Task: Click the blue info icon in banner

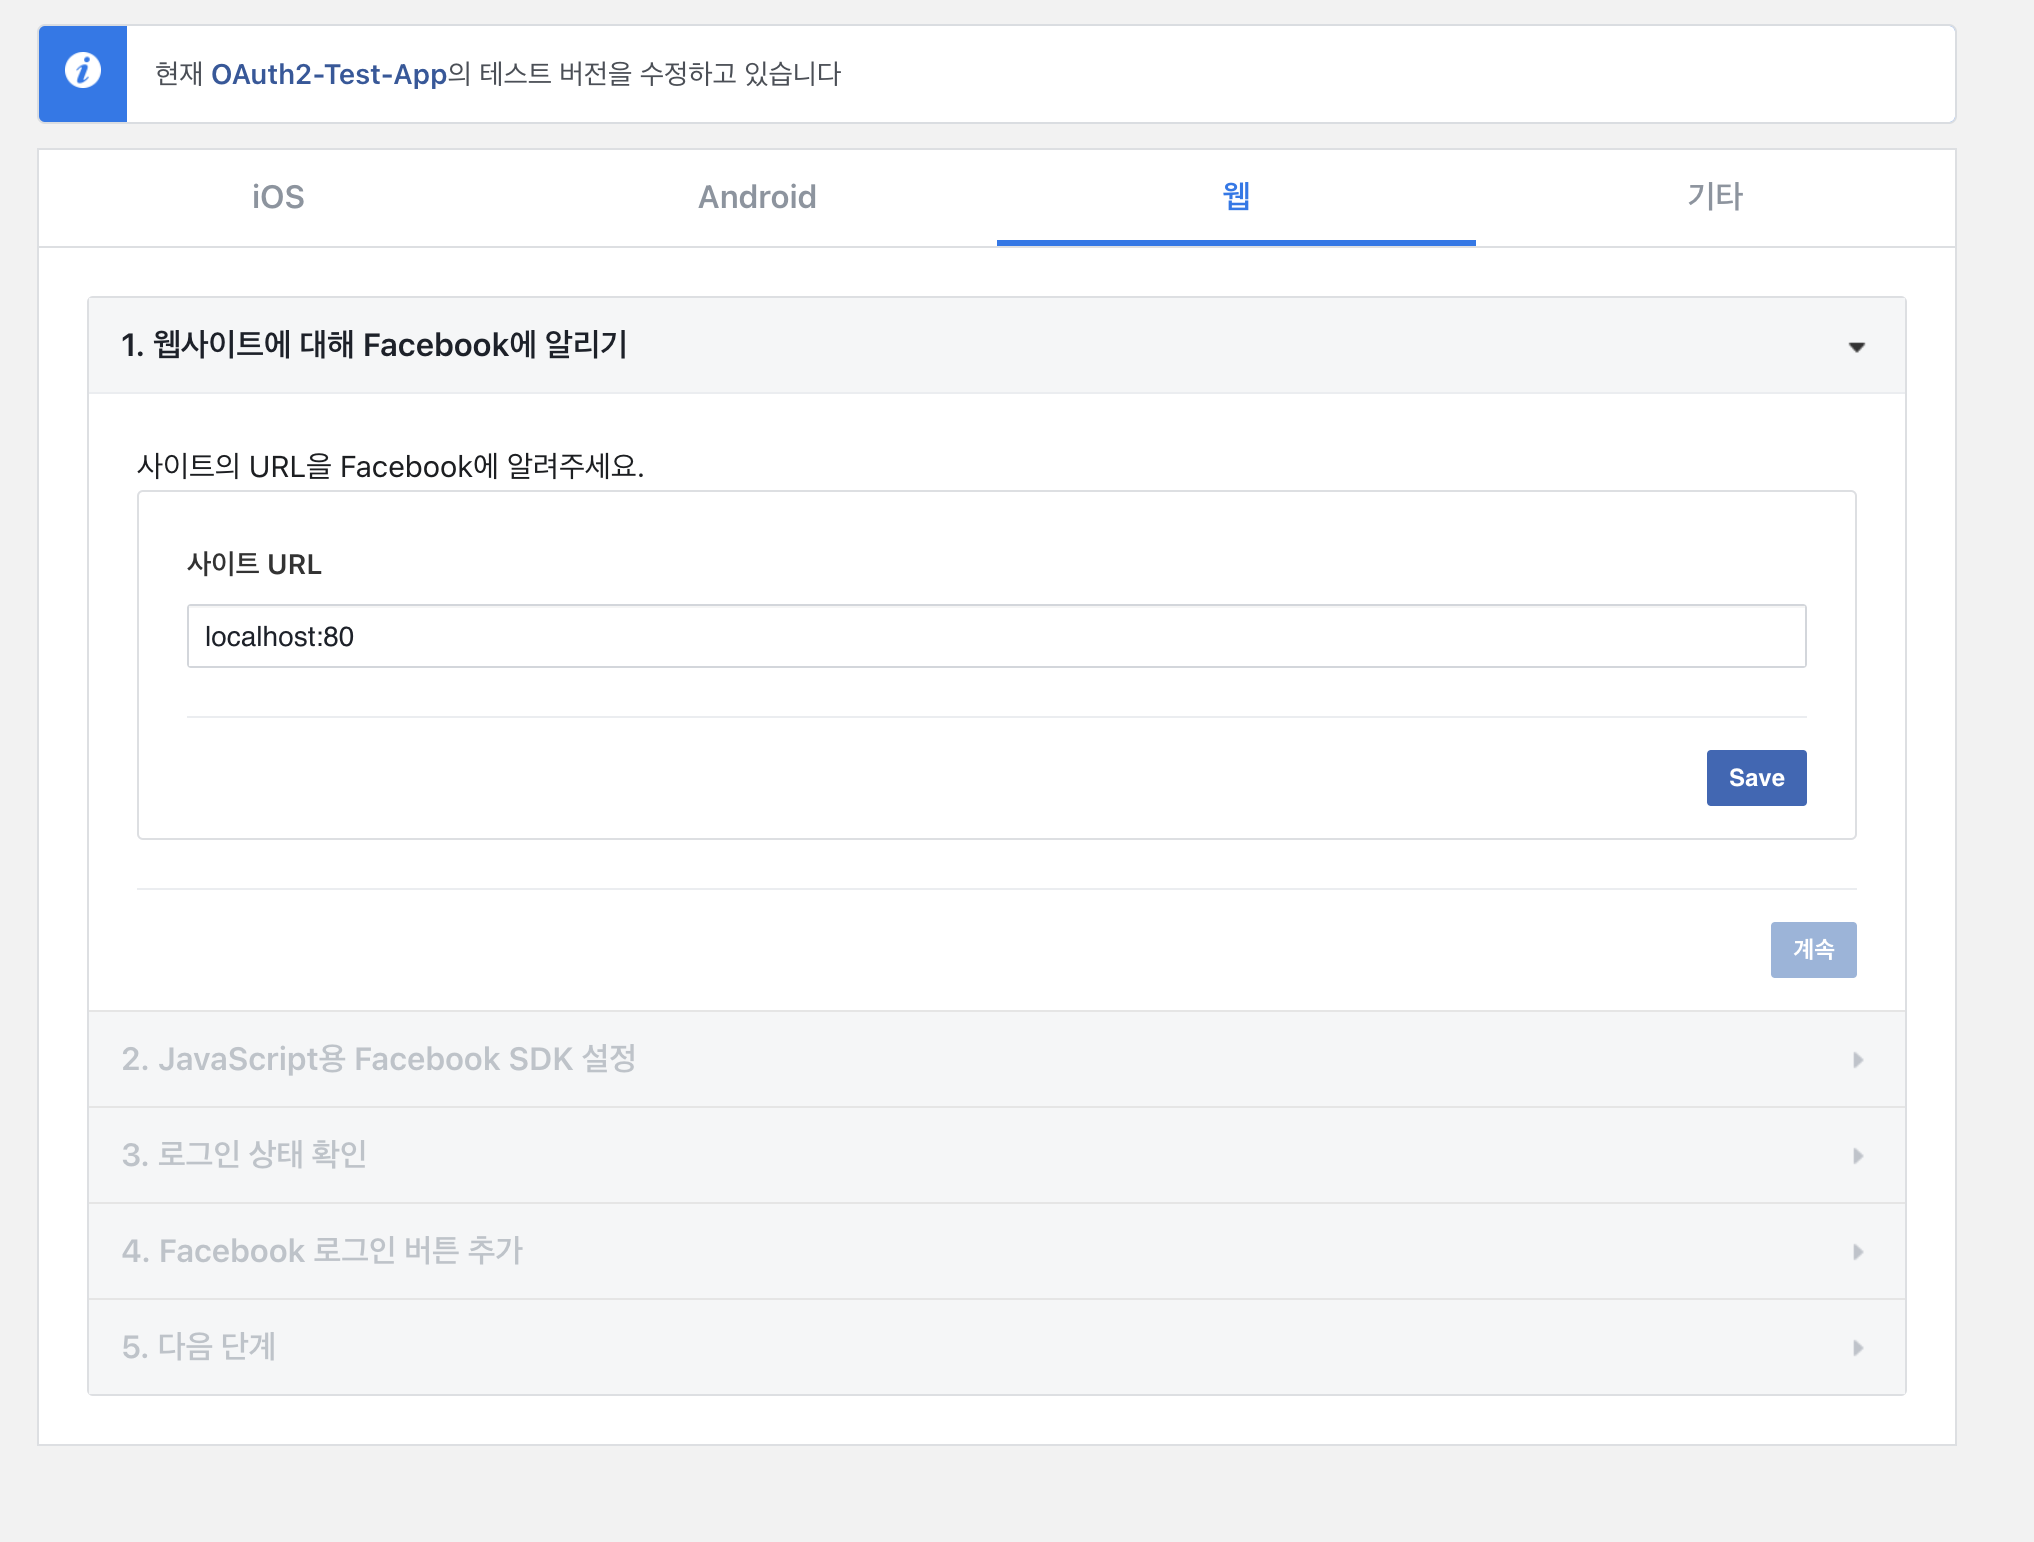Action: [x=83, y=72]
